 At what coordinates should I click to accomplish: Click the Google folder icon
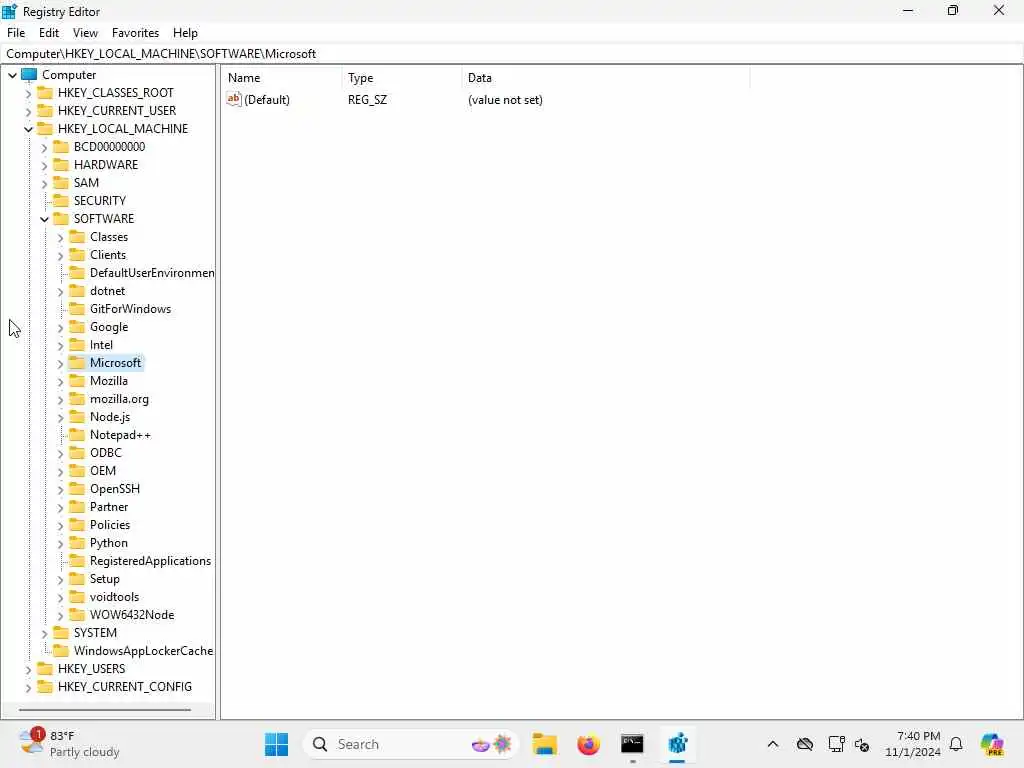[x=77, y=327]
